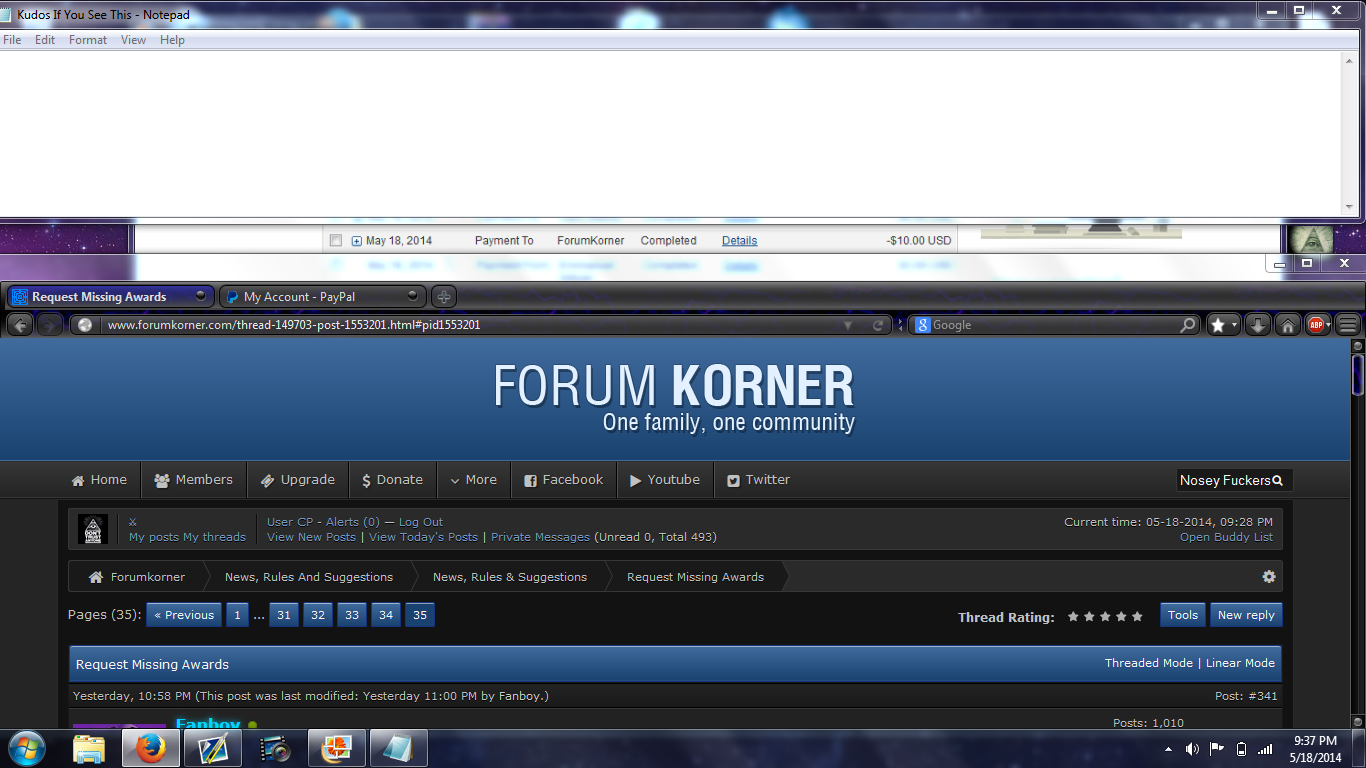Bookmark this page with the star icon

click(x=1218, y=325)
